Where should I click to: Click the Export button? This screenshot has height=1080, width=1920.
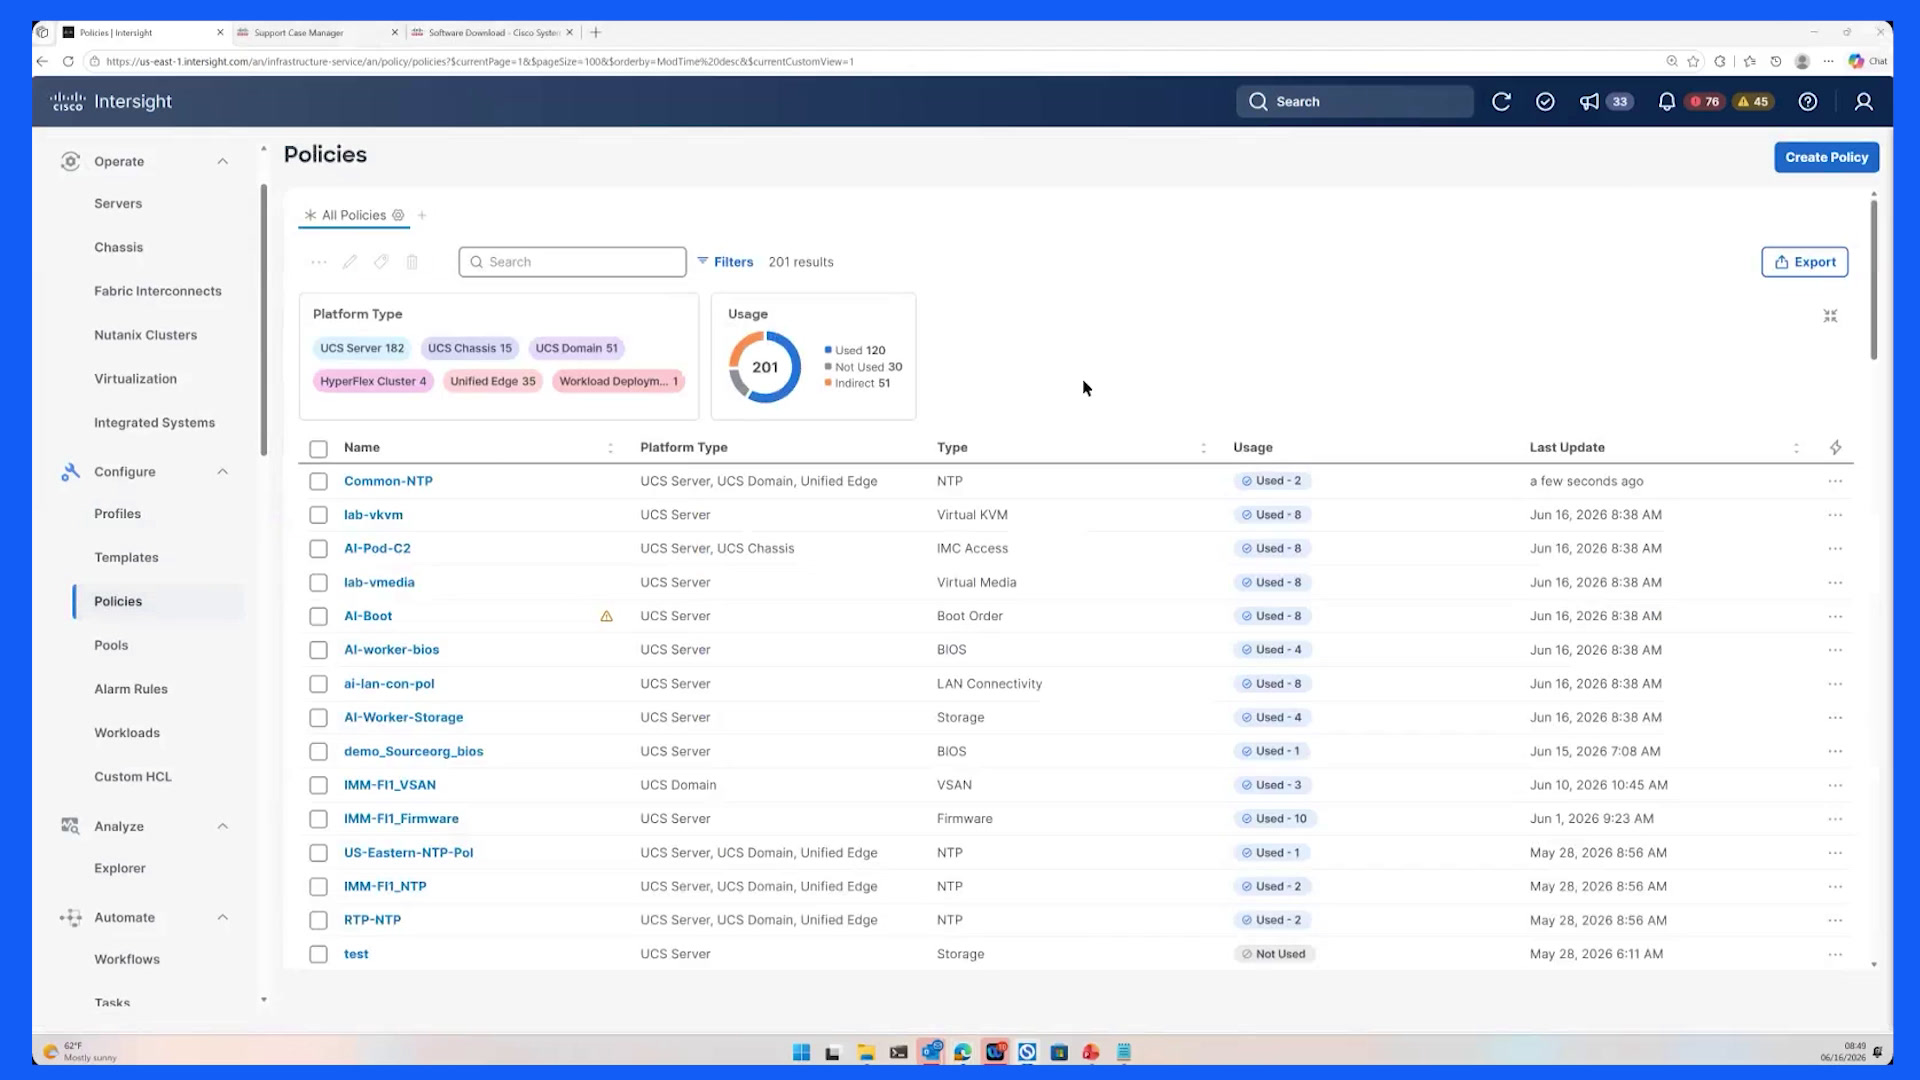[x=1804, y=262]
